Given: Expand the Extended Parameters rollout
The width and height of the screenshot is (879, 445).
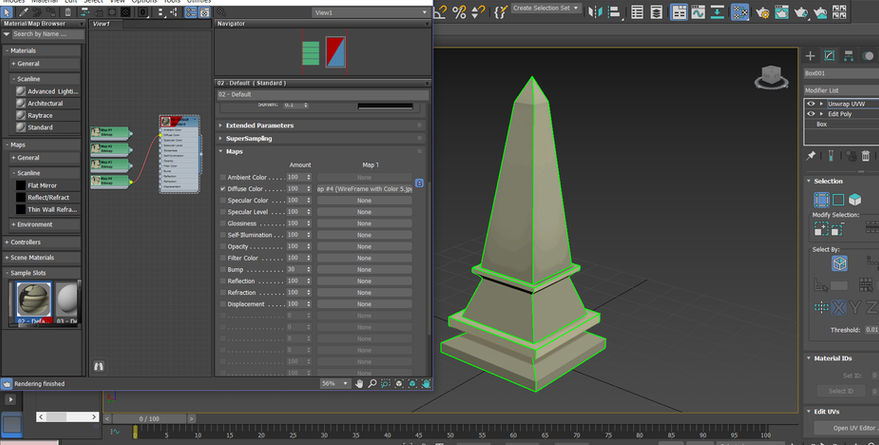Looking at the screenshot, I should pos(259,125).
